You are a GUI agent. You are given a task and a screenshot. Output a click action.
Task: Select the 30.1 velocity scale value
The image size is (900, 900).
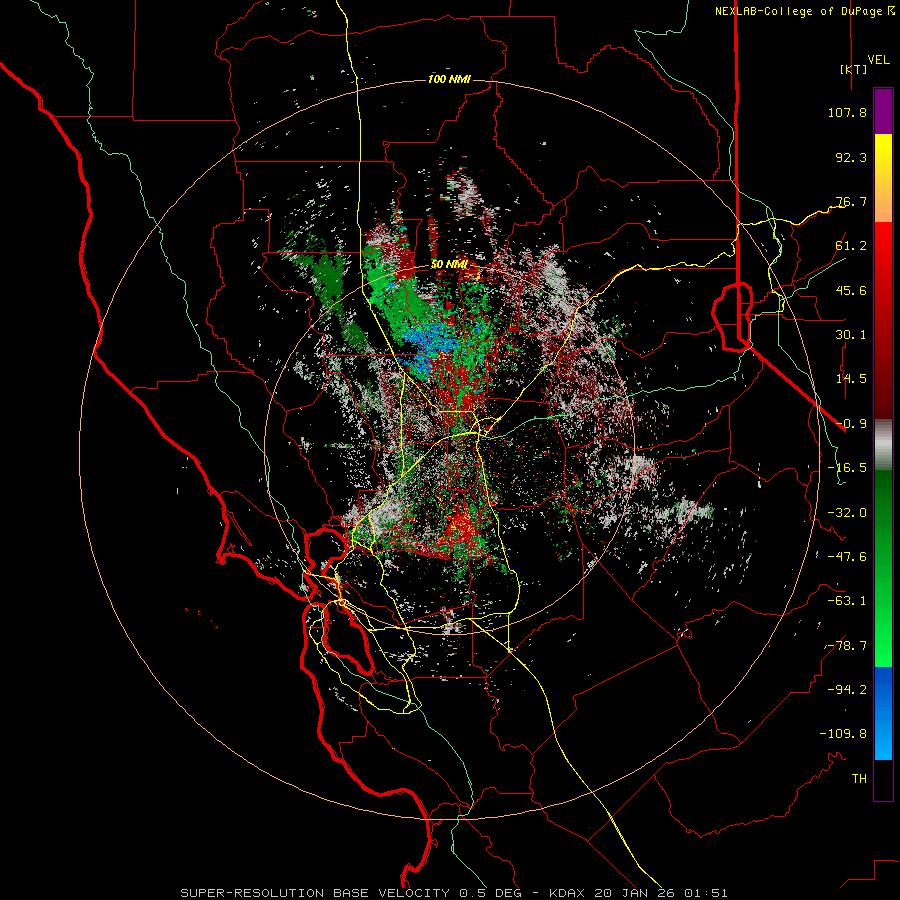pyautogui.click(x=851, y=335)
